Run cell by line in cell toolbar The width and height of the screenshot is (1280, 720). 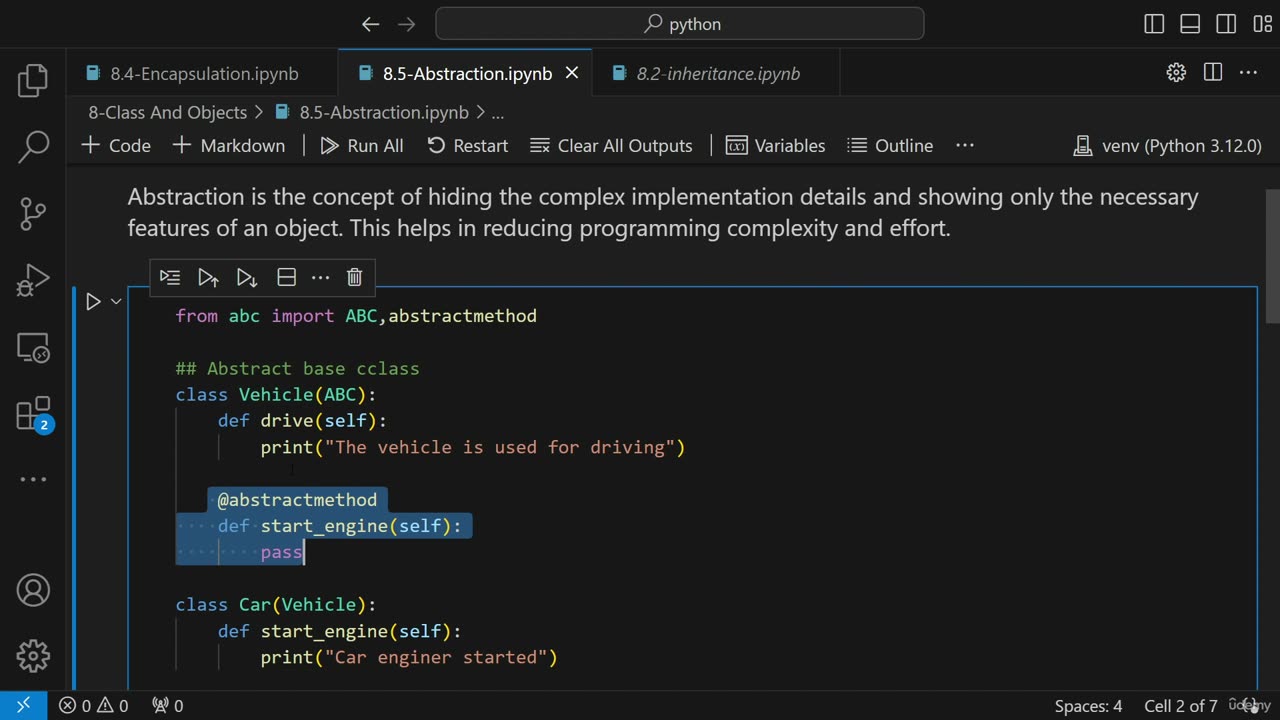click(x=170, y=277)
